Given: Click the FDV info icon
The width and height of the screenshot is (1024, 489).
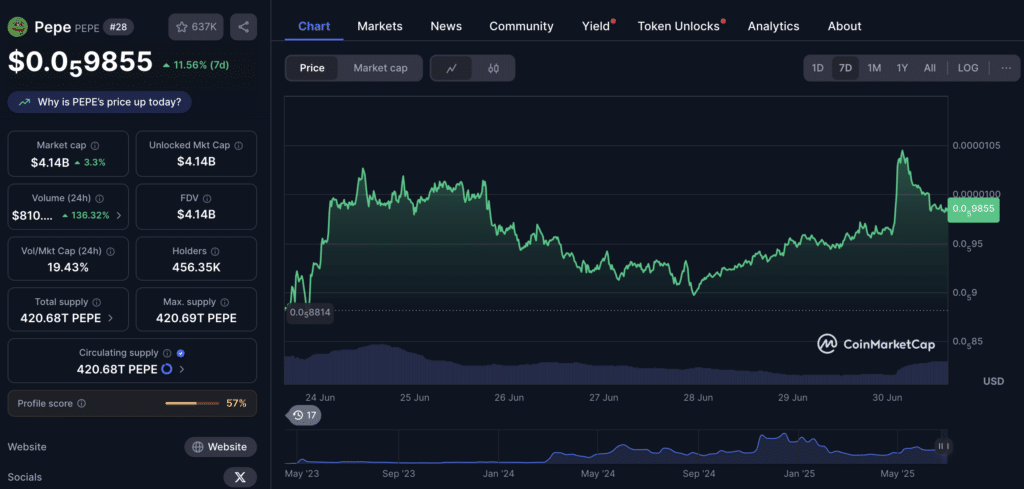Looking at the screenshot, I should pos(206,198).
